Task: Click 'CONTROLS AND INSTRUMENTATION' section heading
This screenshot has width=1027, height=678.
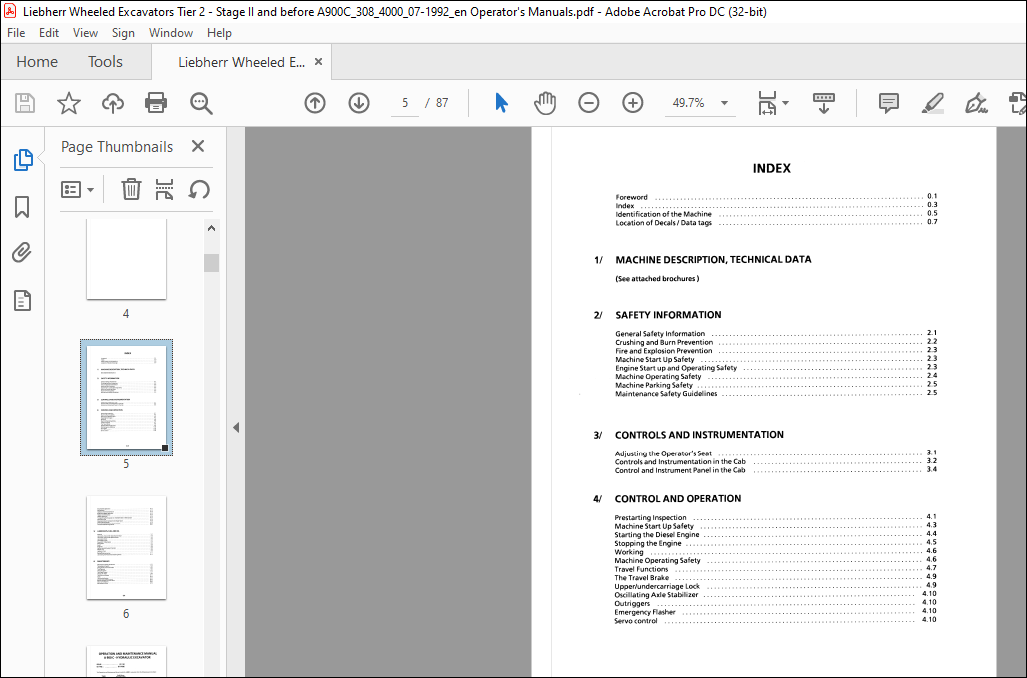Action: pyautogui.click(x=699, y=435)
